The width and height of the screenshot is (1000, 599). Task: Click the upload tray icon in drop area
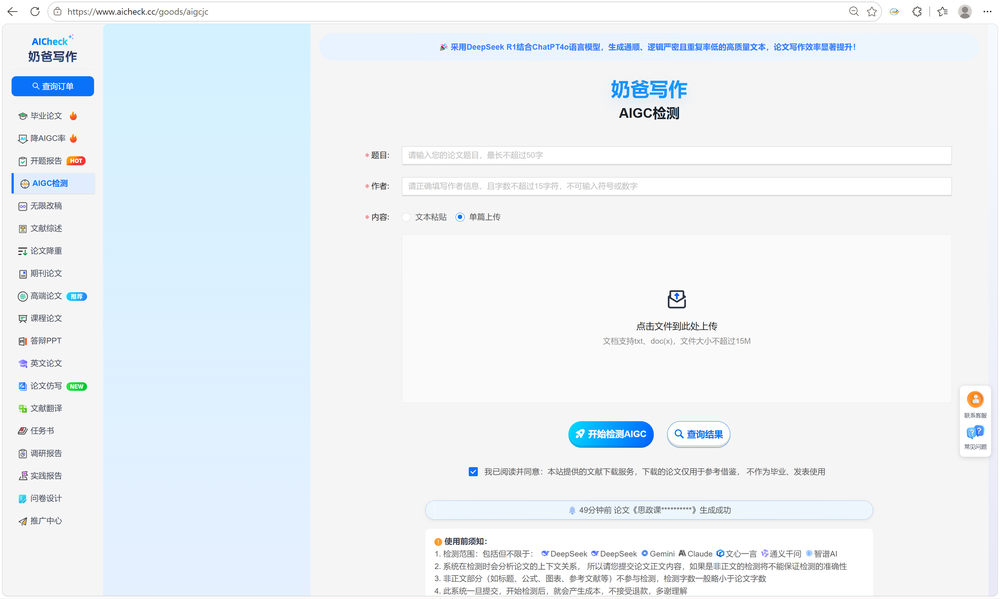tap(677, 299)
